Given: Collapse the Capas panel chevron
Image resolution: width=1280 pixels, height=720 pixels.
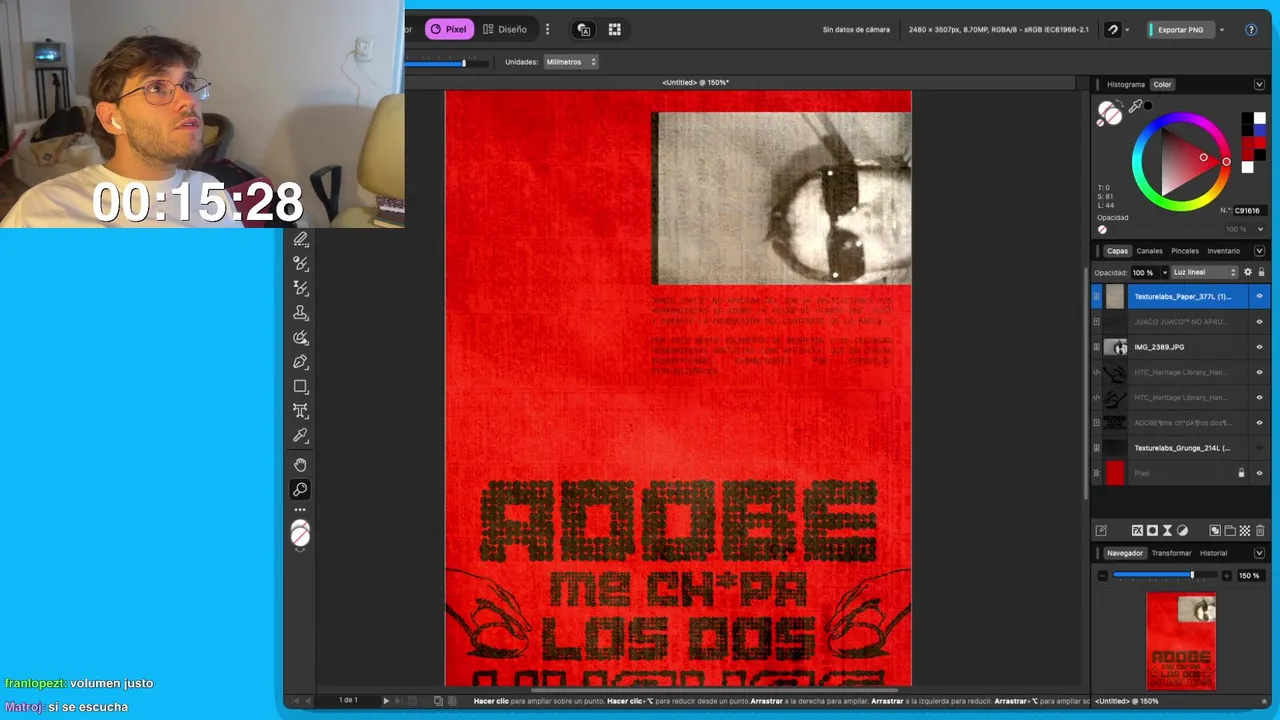Looking at the screenshot, I should pos(1259,251).
